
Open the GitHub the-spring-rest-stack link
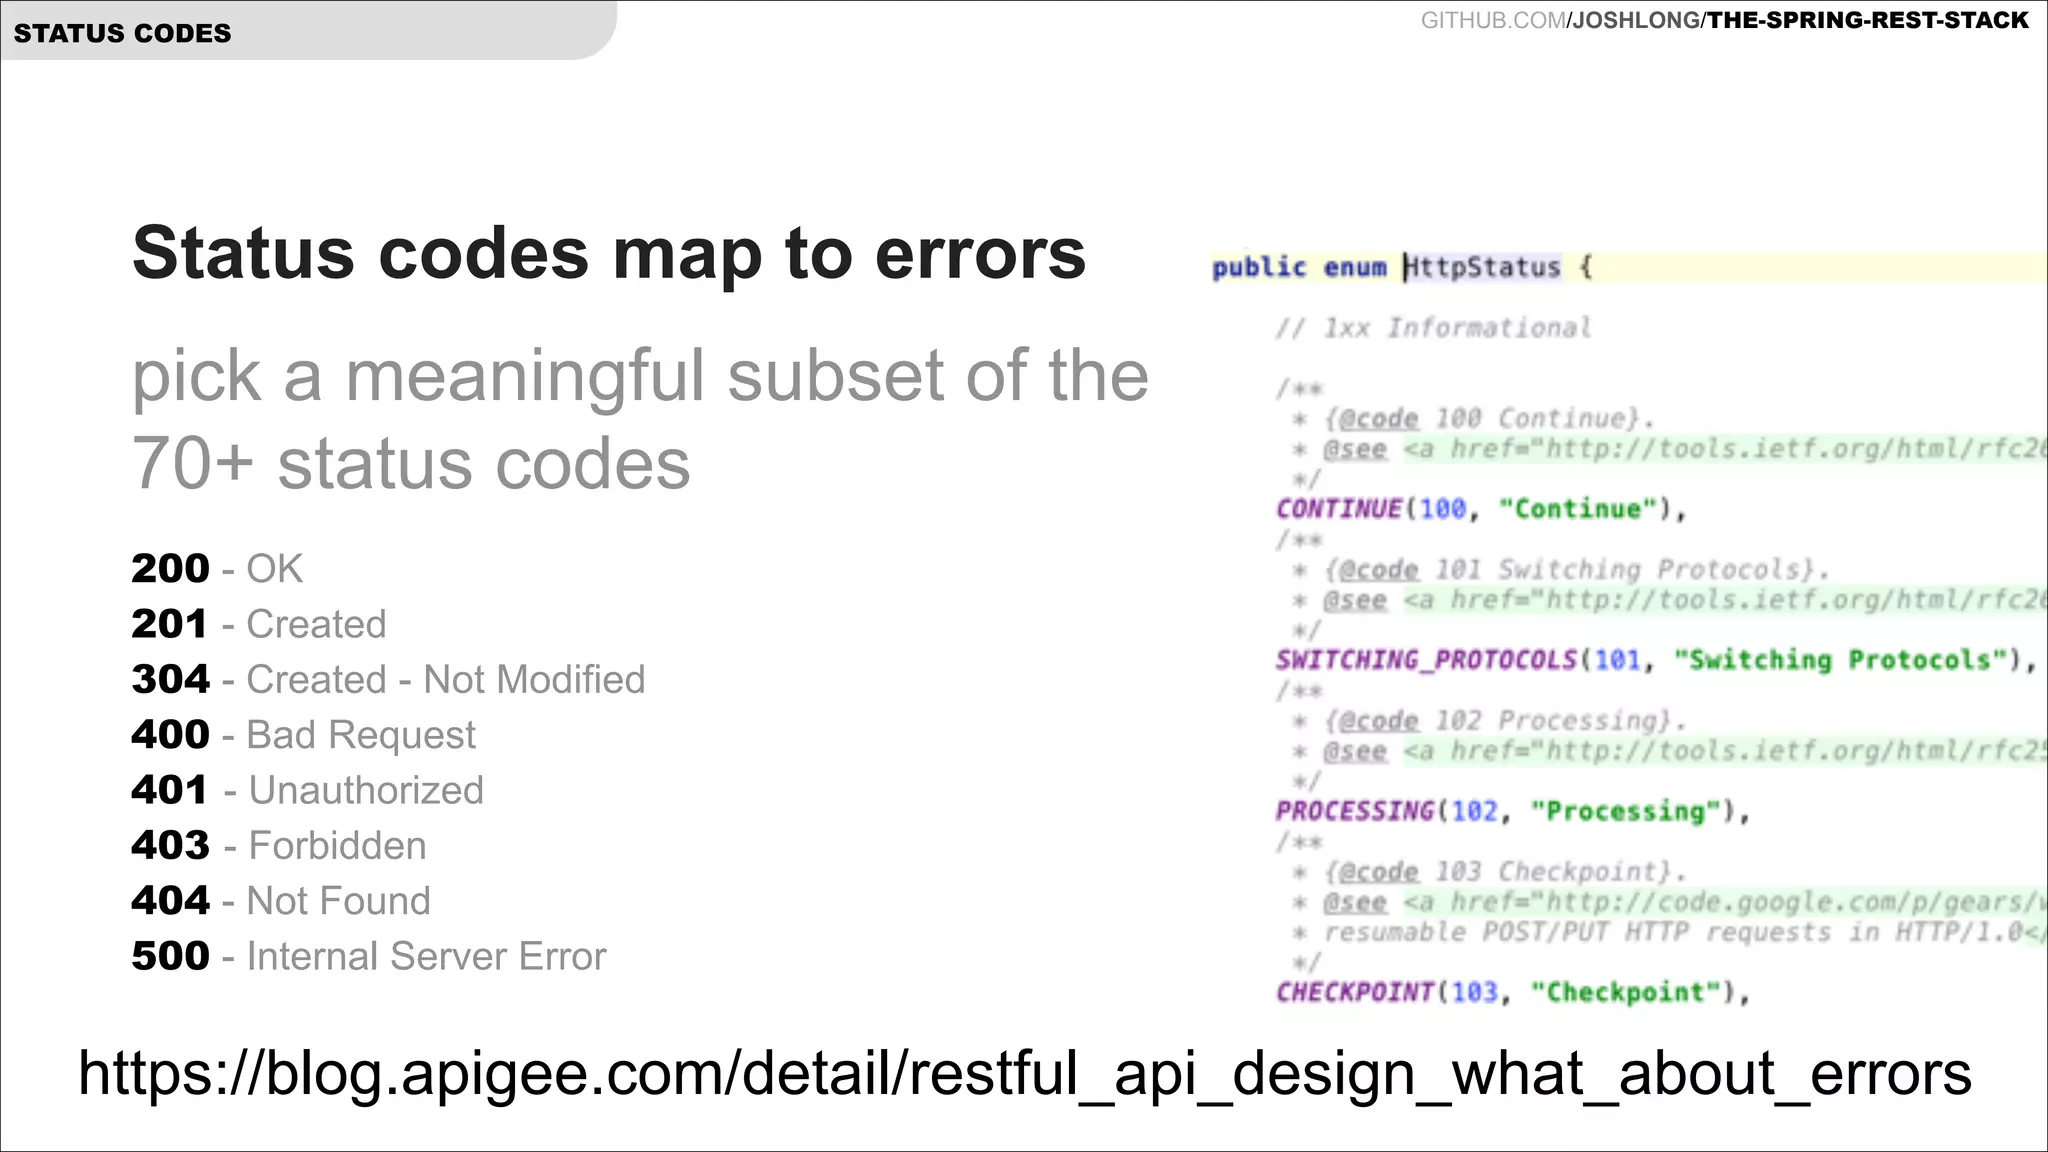coord(1724,20)
